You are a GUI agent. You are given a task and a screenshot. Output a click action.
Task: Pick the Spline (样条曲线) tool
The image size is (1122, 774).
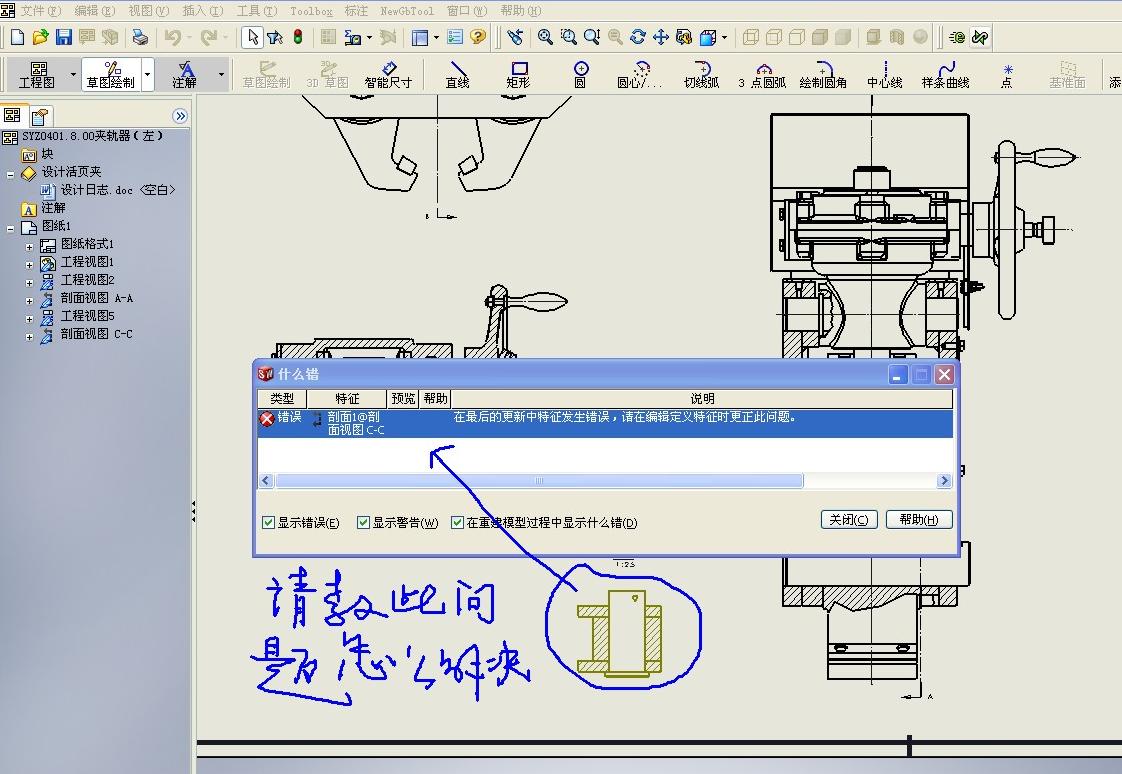tap(945, 75)
